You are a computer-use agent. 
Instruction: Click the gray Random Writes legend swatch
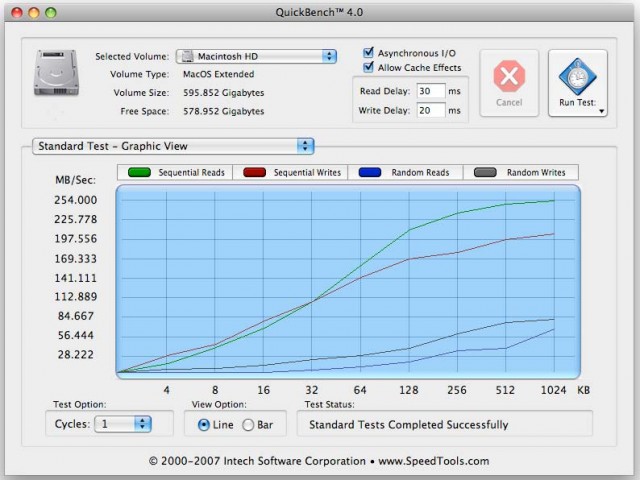pos(485,172)
